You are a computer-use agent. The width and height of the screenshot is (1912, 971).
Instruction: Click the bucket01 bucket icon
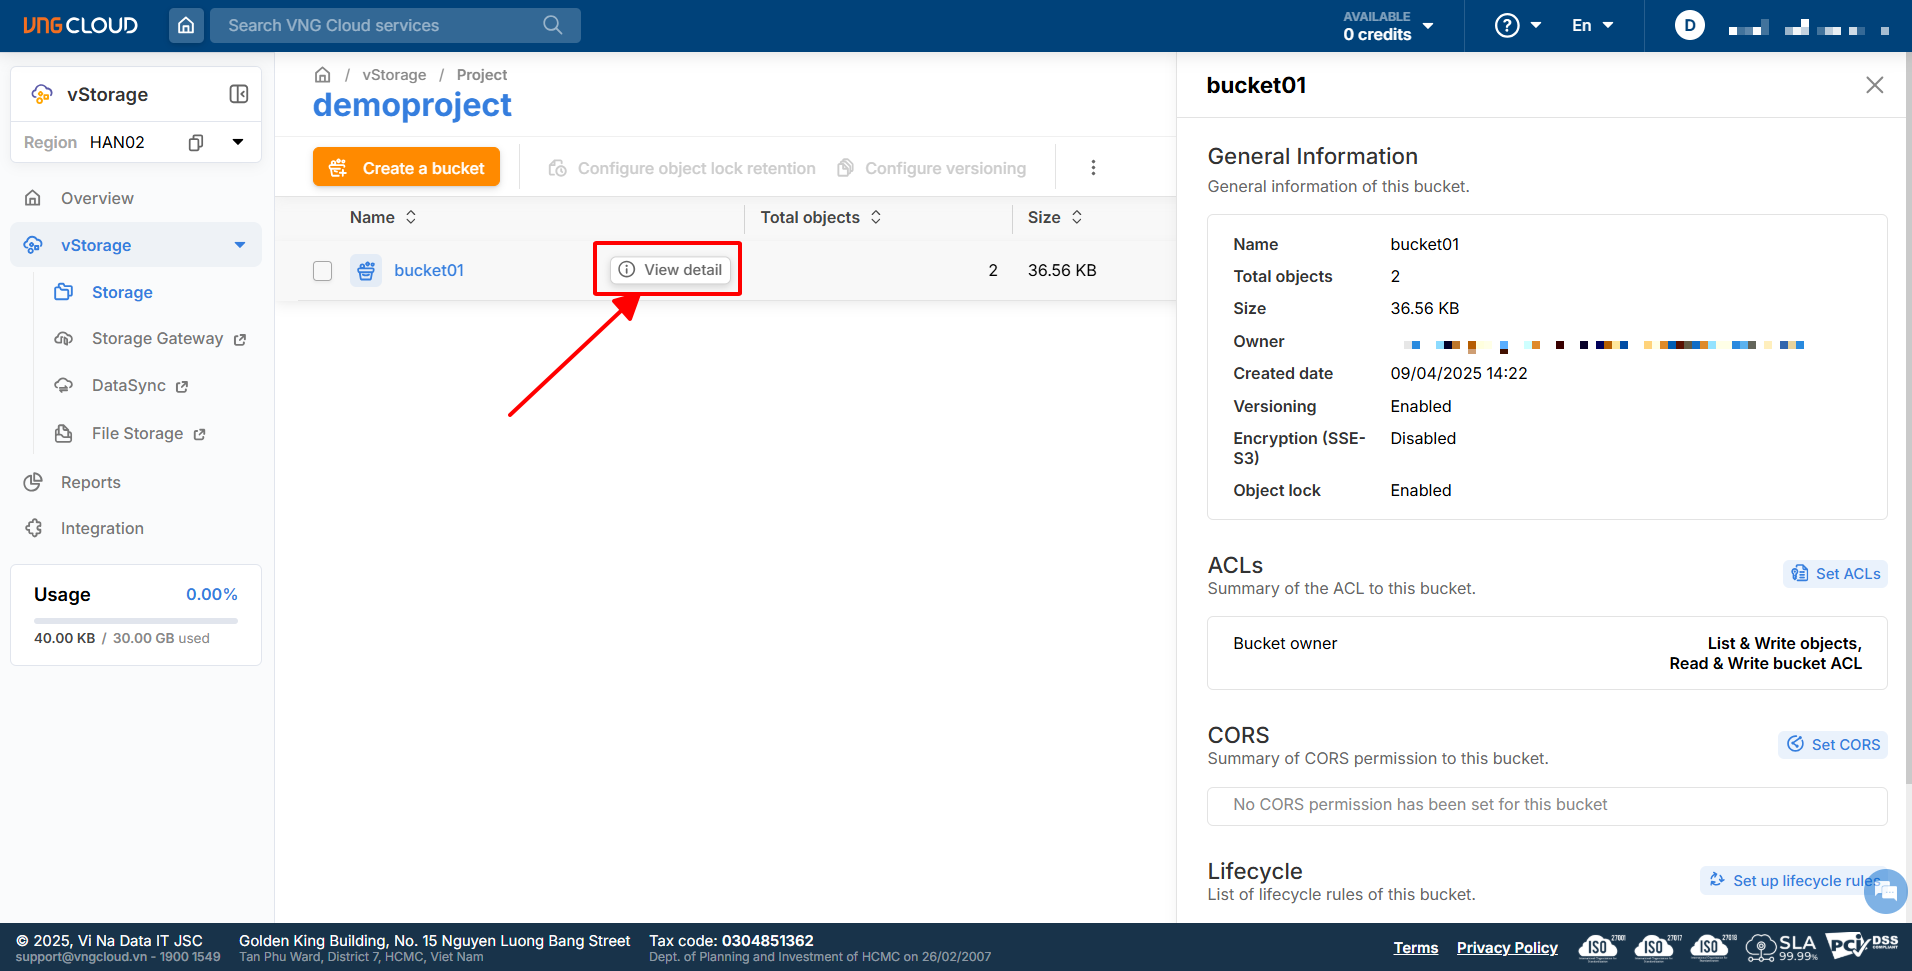pyautogui.click(x=366, y=270)
